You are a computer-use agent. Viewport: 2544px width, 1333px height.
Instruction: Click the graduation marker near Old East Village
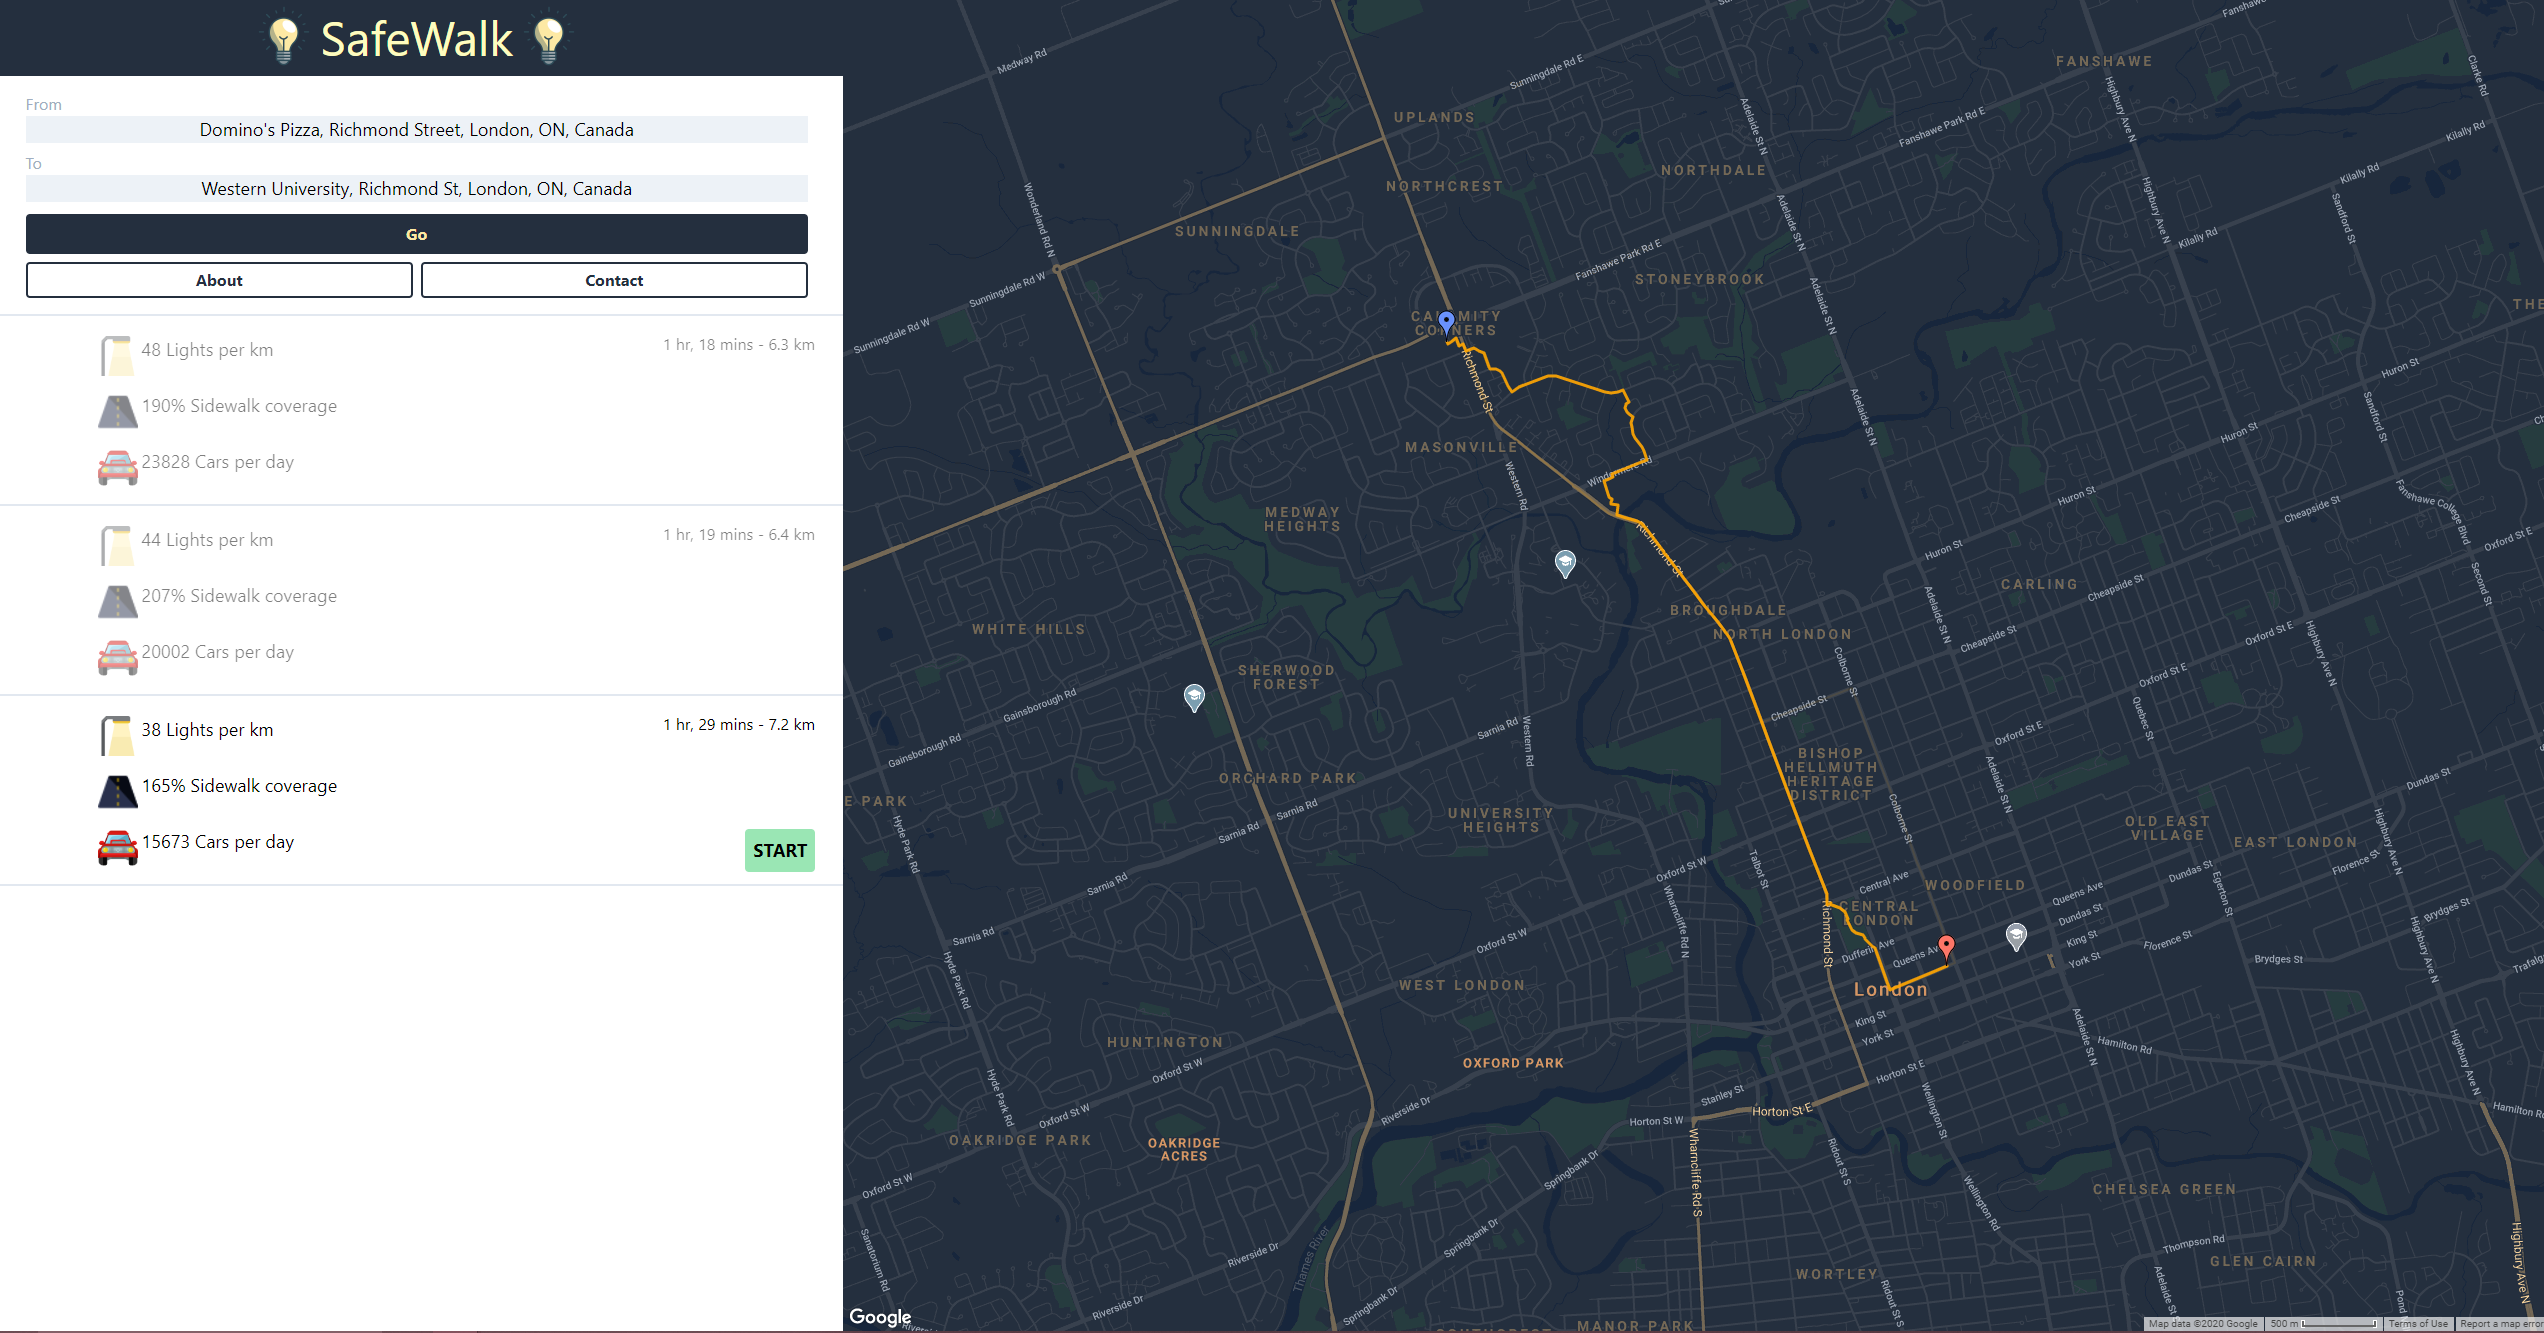pos(2016,936)
